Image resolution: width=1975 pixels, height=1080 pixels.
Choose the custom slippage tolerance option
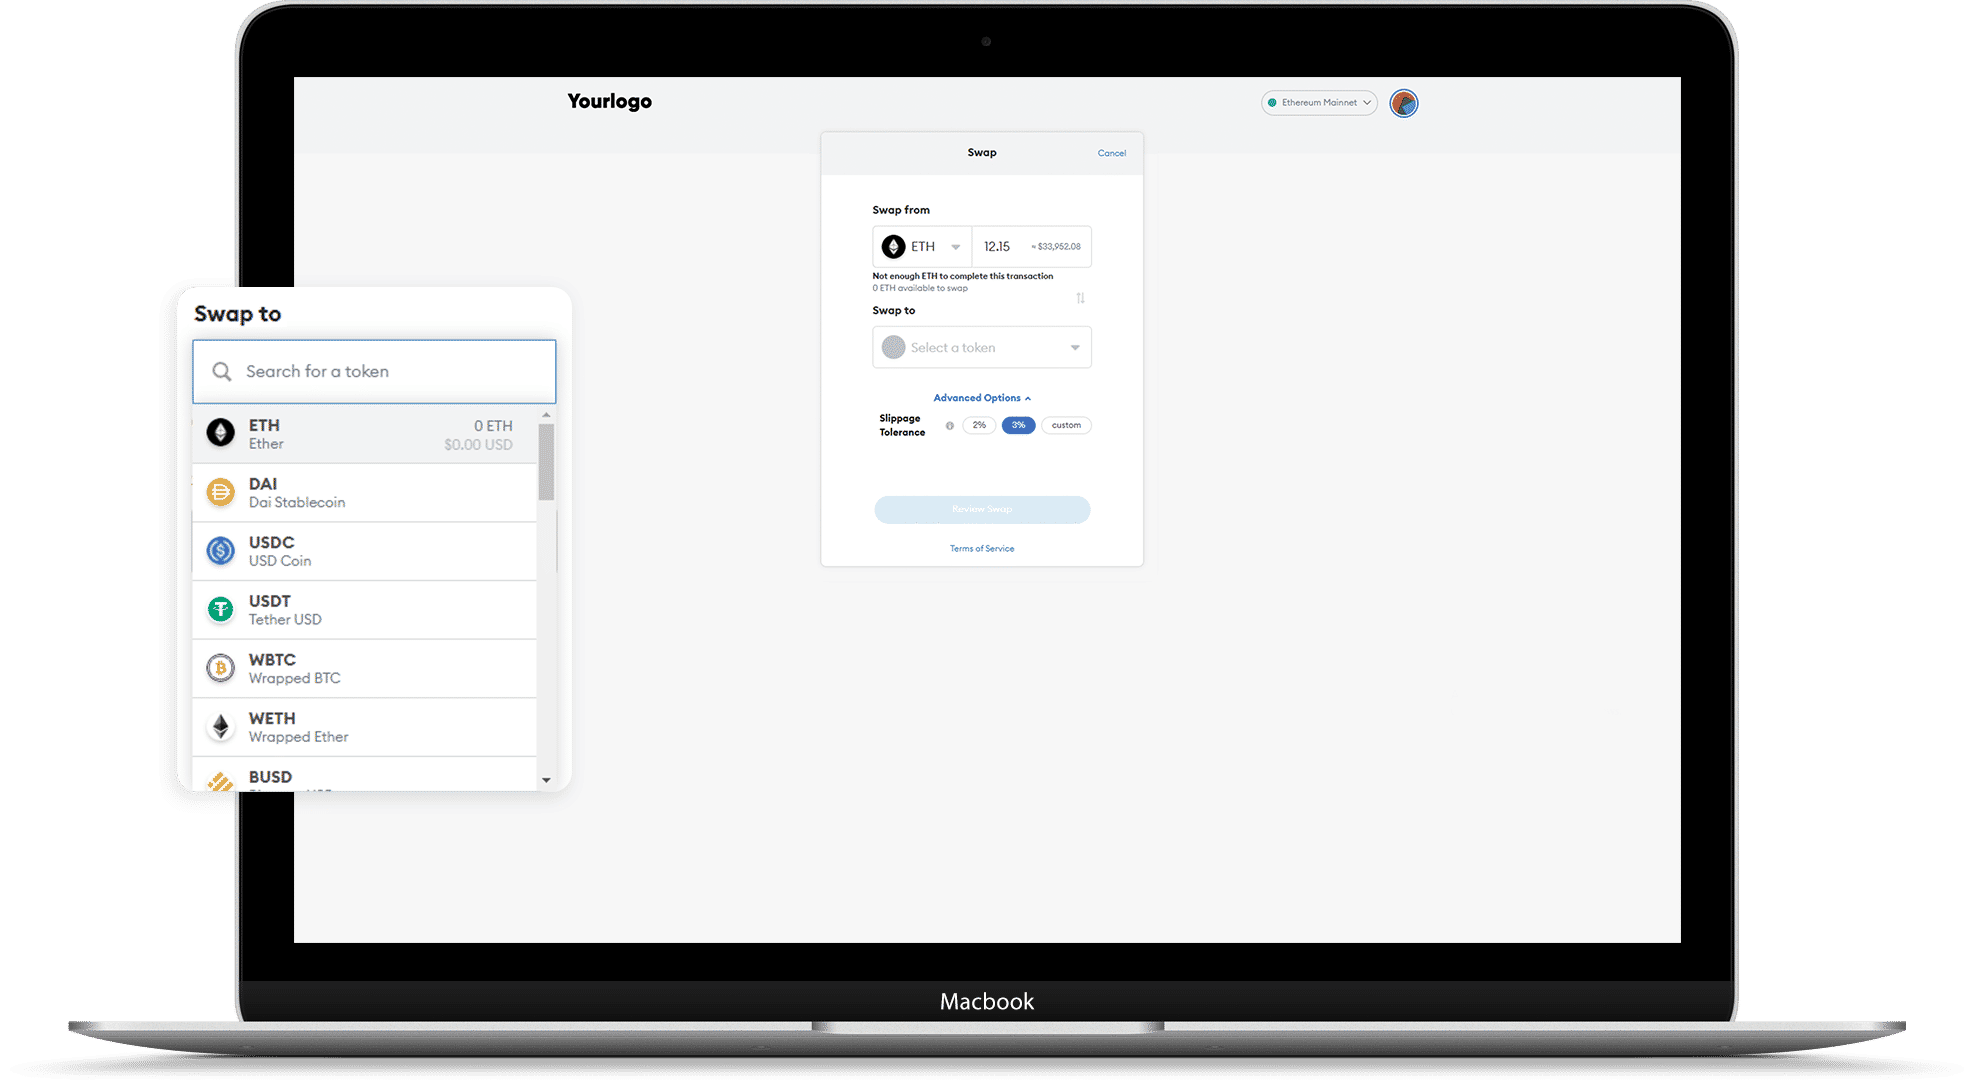coord(1066,425)
